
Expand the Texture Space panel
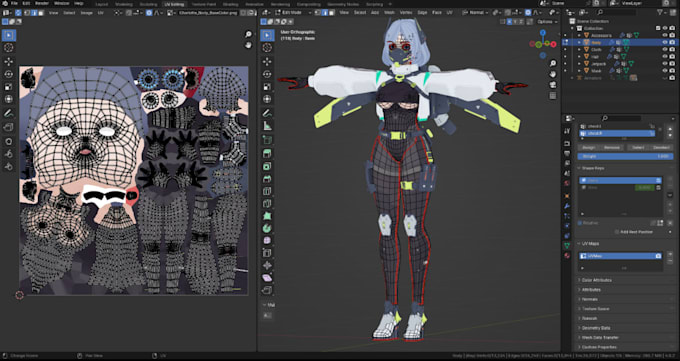coord(595,309)
